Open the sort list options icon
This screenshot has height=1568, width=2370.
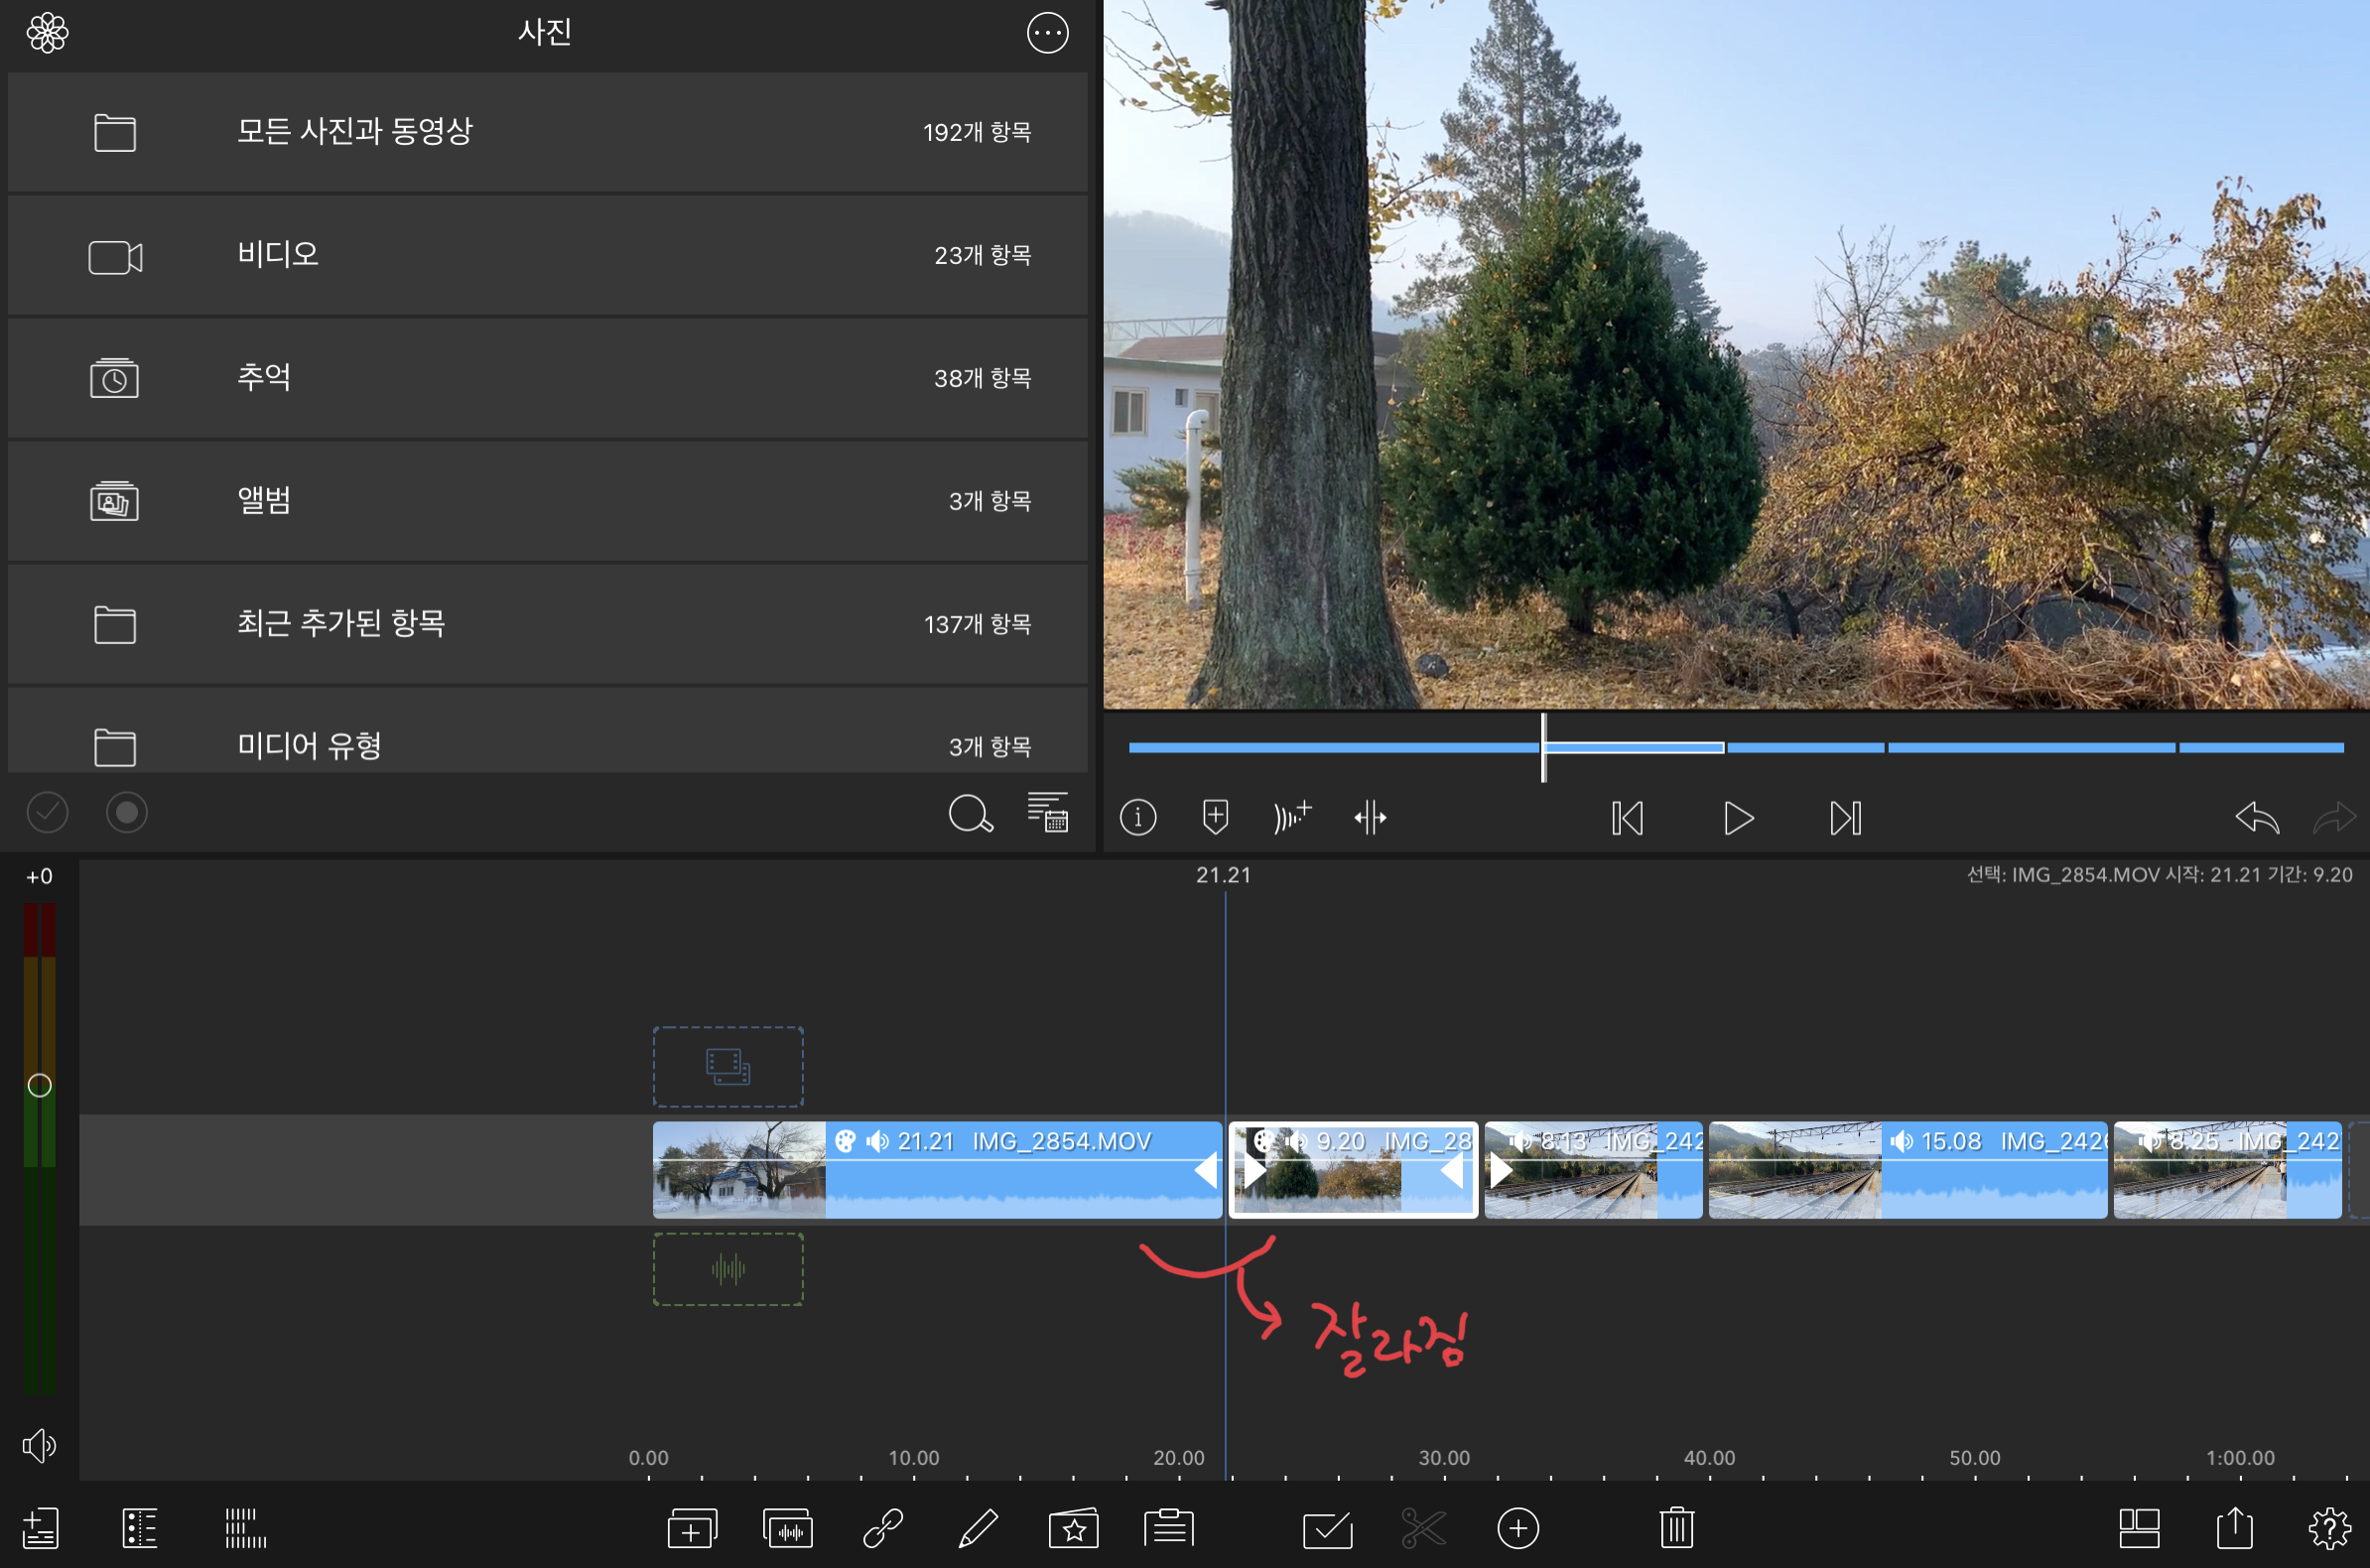1047,812
